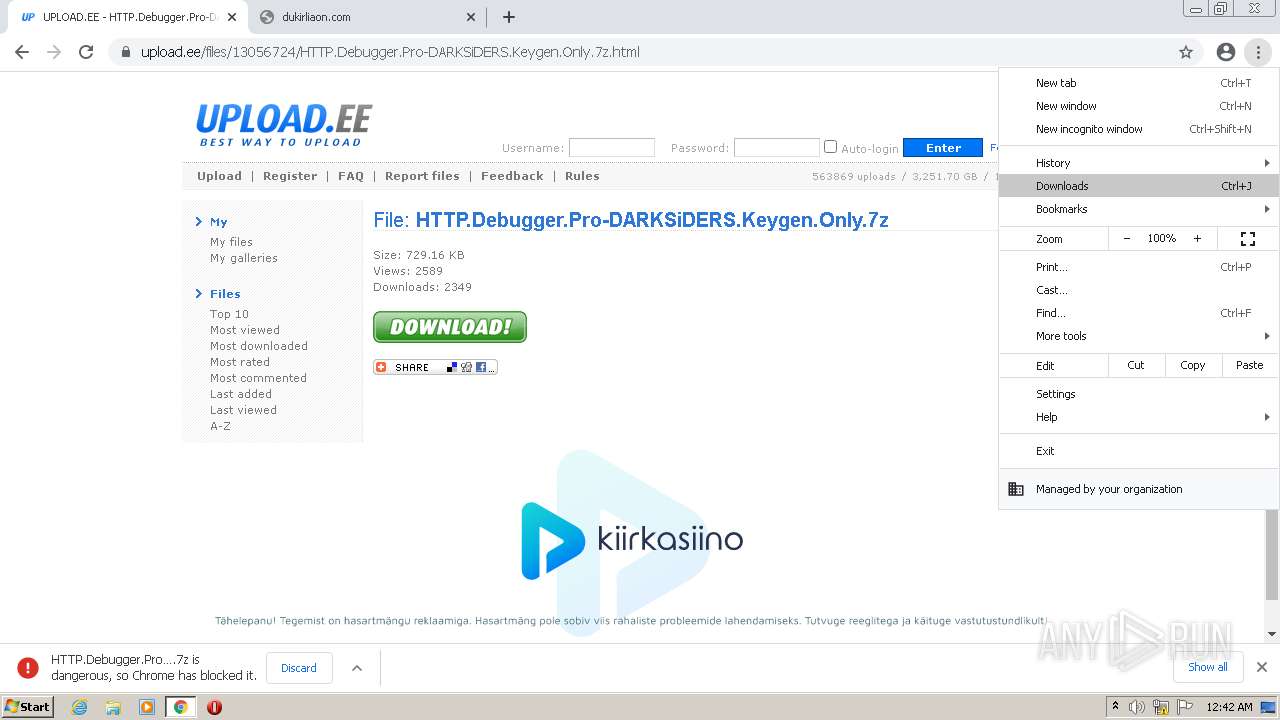Screen dimensions: 1280x720
Task: Click the red danger warning icon
Action: 28,668
